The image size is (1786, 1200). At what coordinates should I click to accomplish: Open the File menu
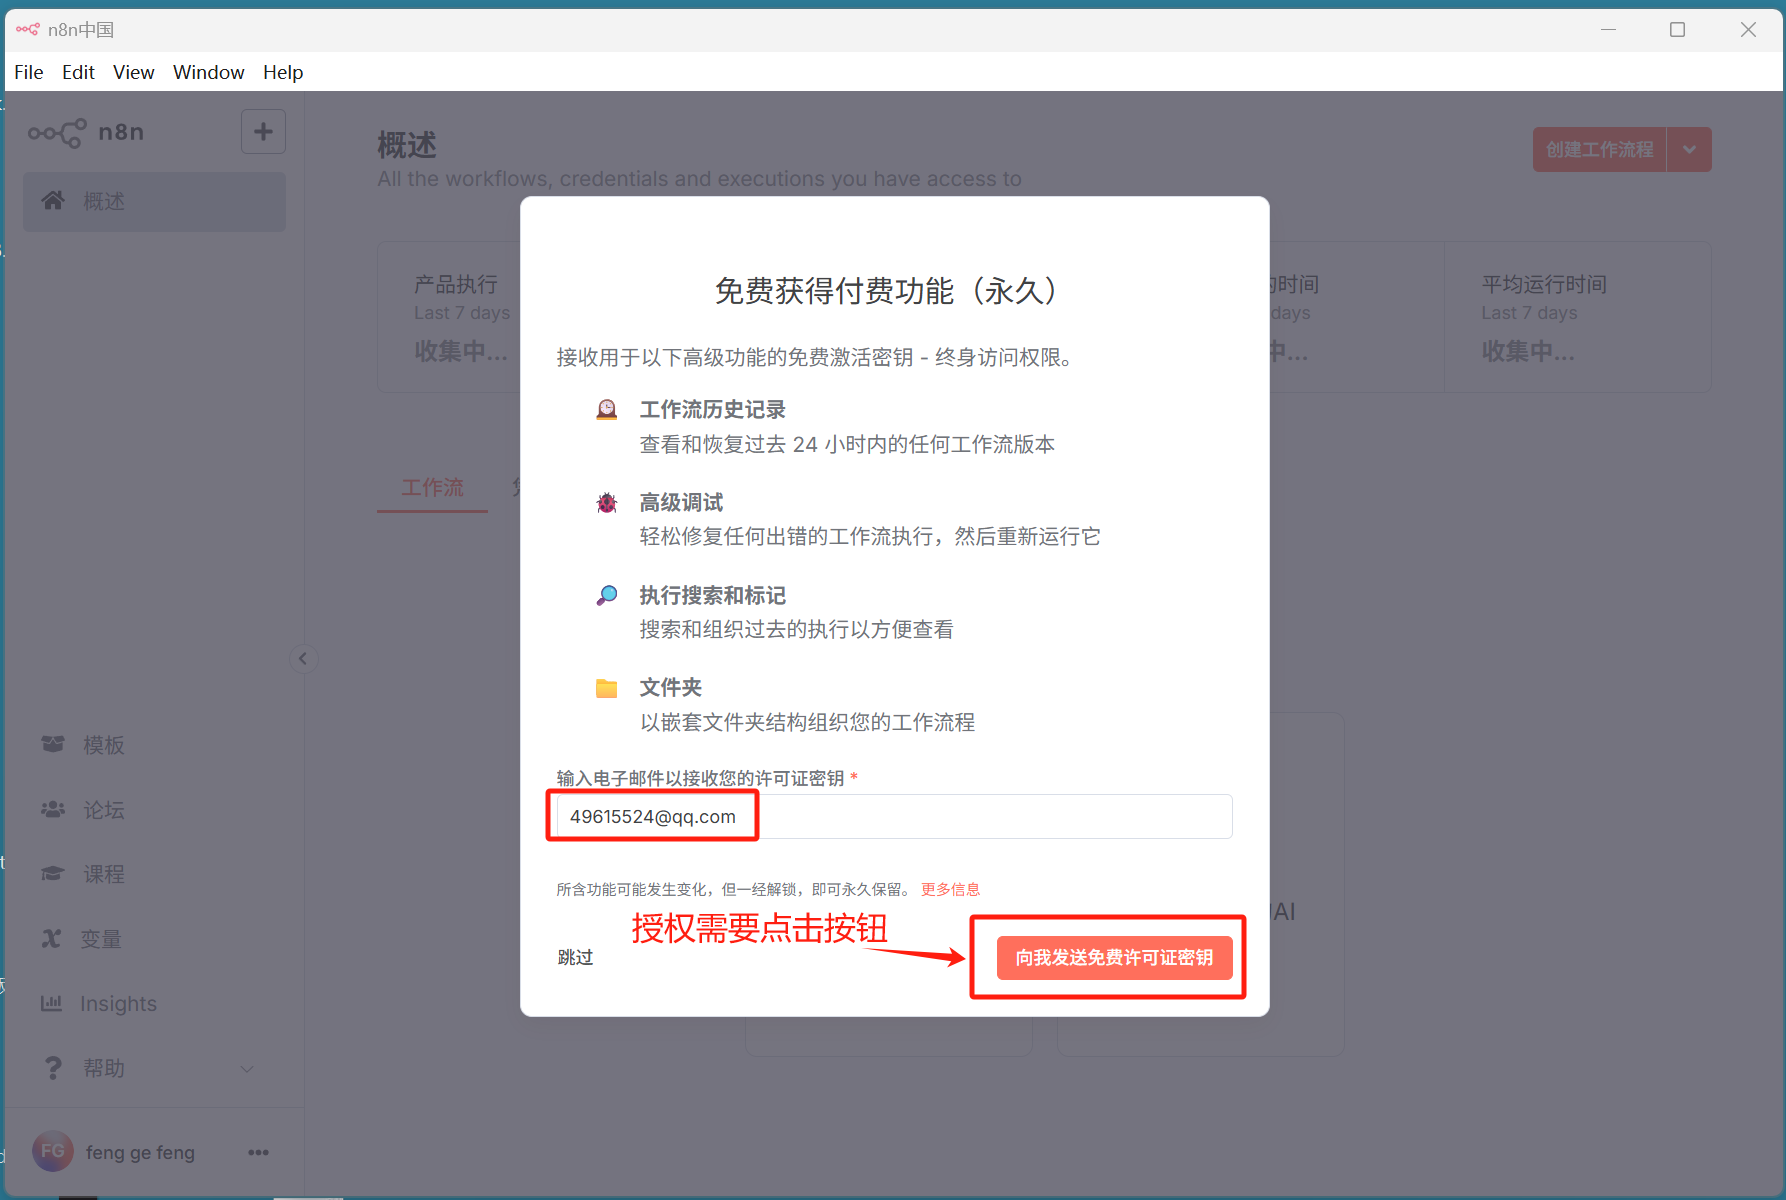click(29, 72)
